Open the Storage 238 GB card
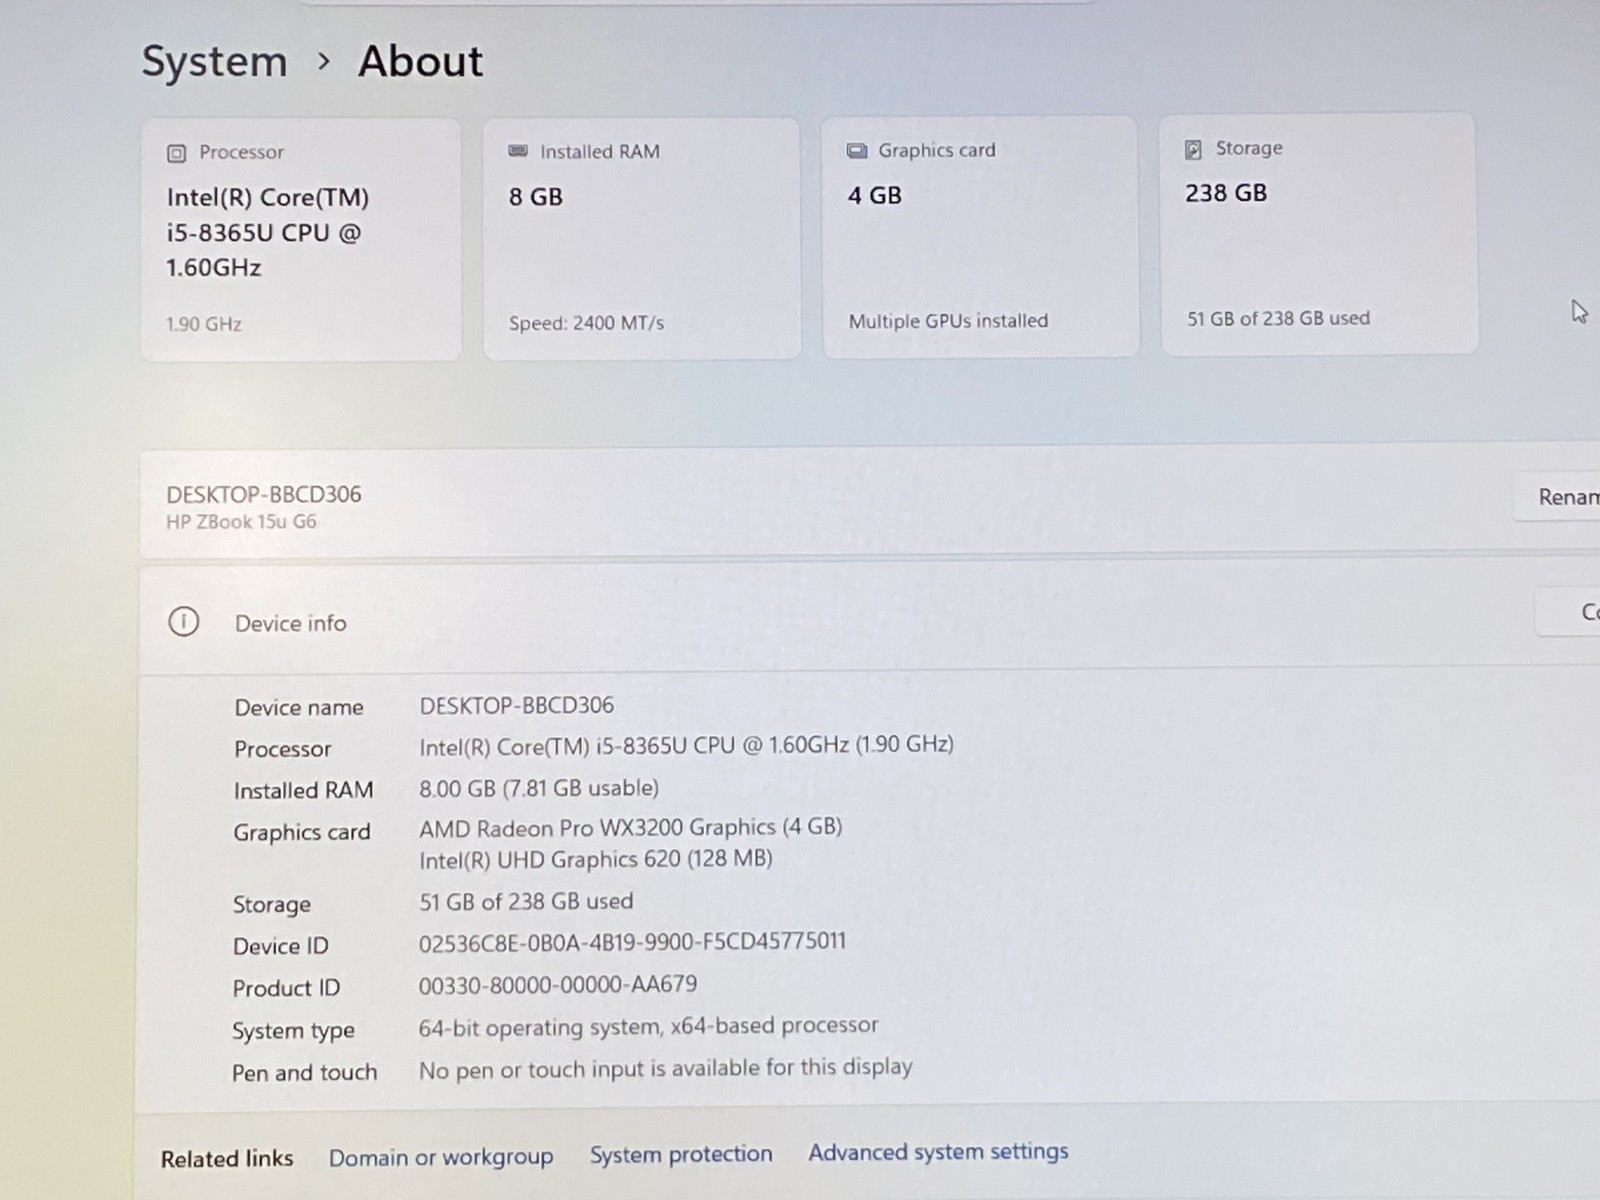This screenshot has height=1200, width=1600. [1318, 234]
